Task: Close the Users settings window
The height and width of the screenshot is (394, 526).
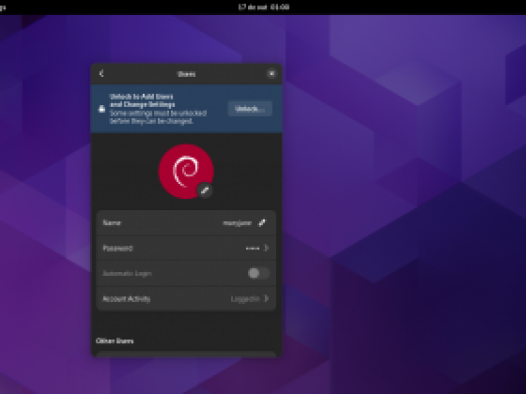Action: tap(272, 74)
